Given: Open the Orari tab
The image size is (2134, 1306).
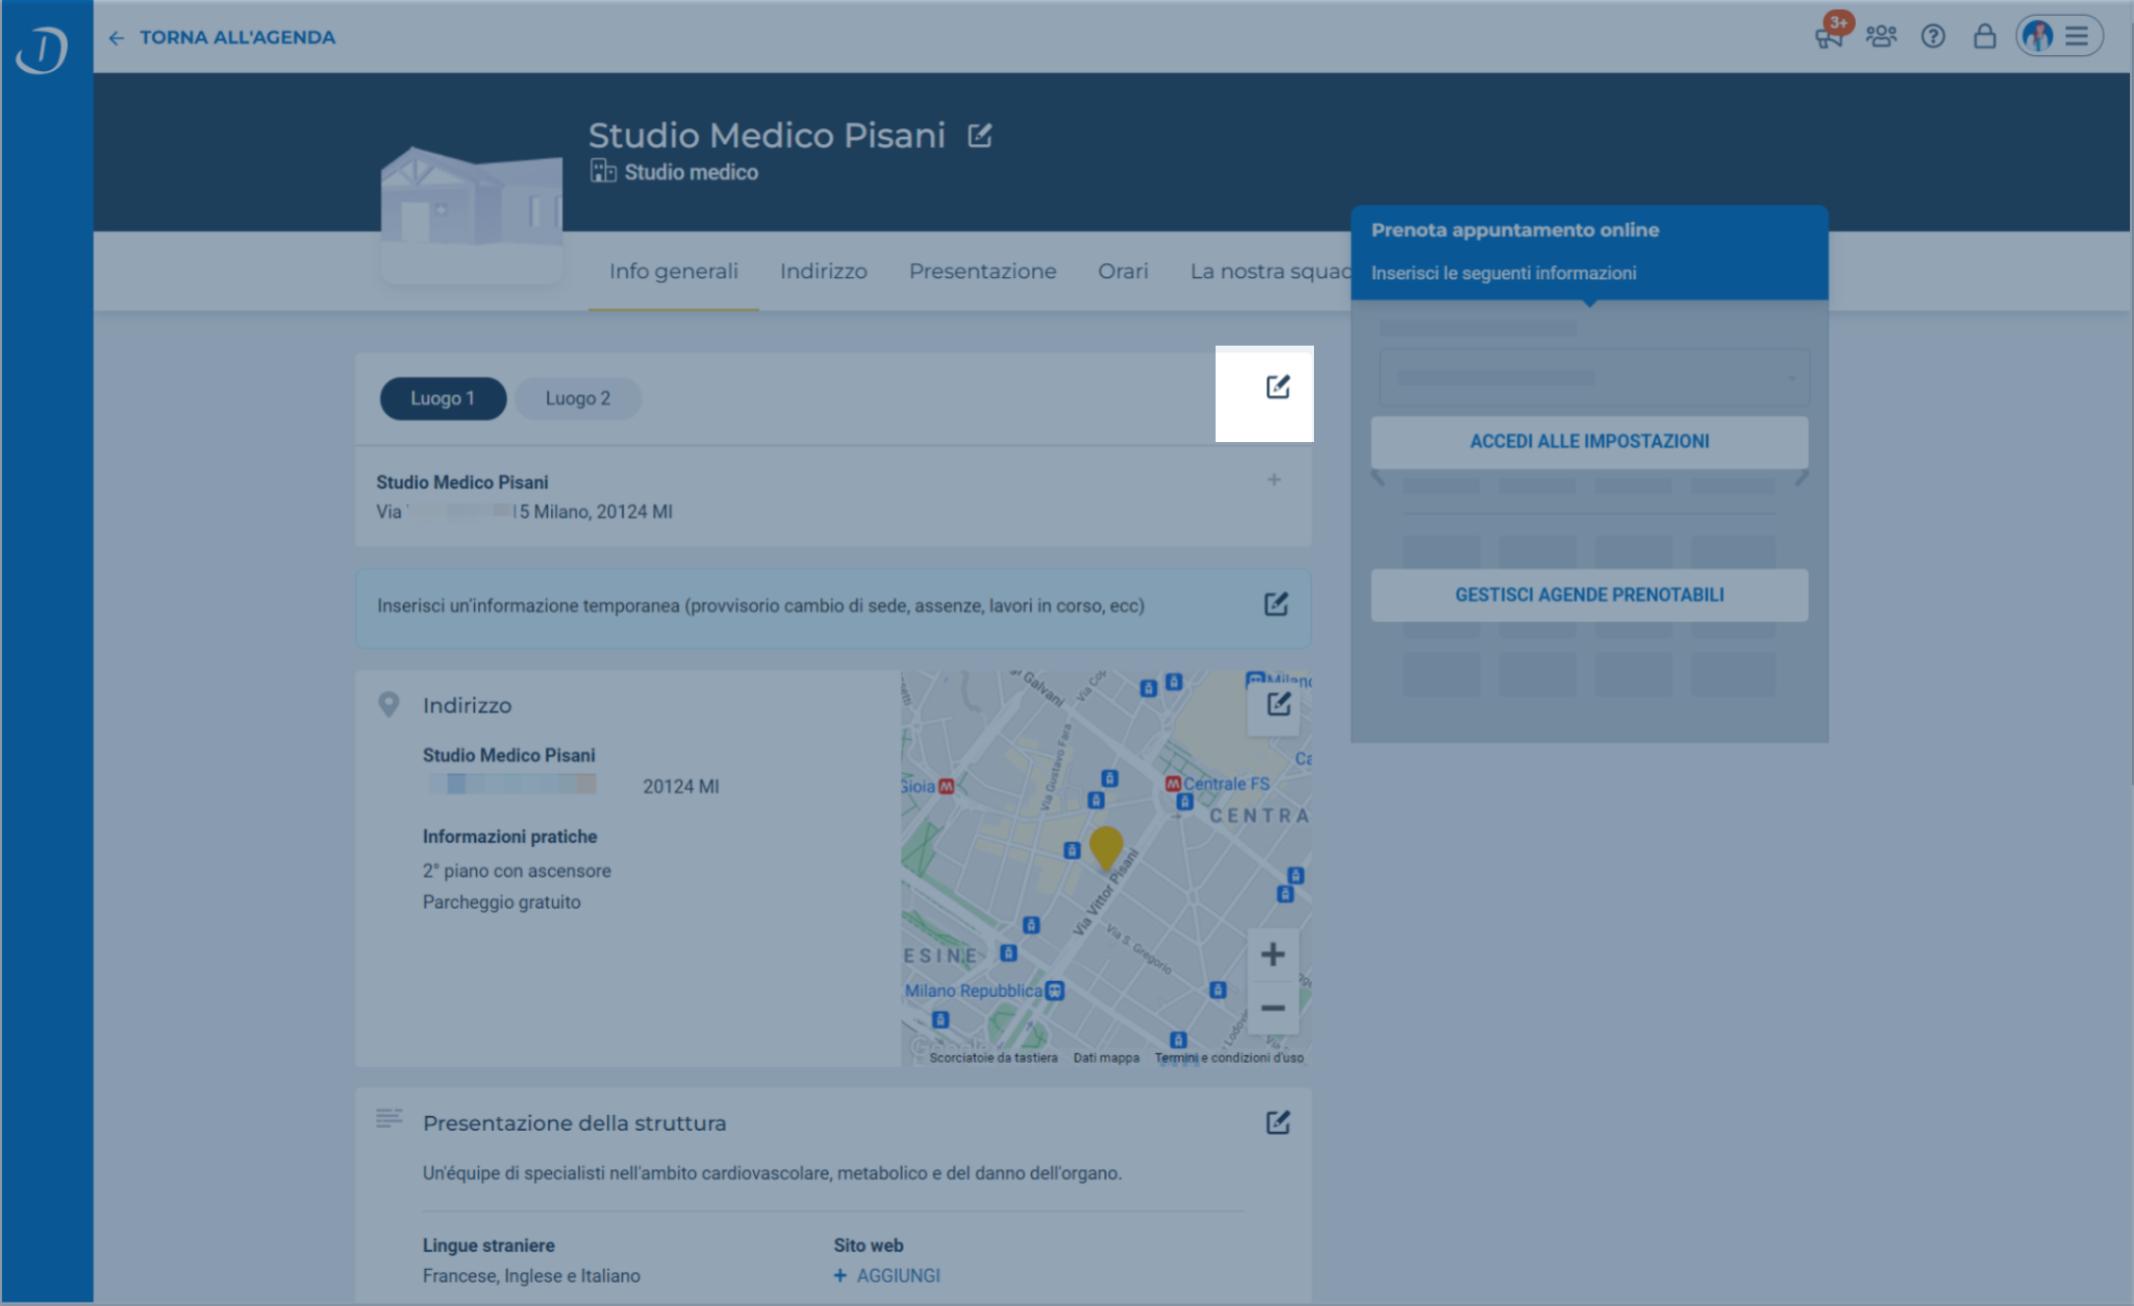Looking at the screenshot, I should point(1122,271).
